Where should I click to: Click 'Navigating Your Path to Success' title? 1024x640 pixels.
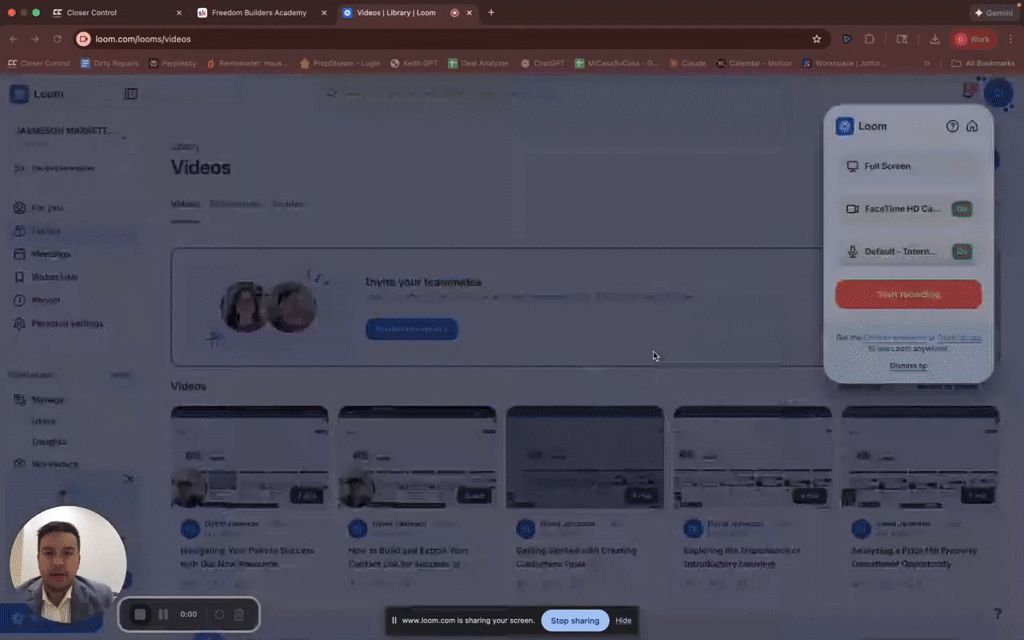pyautogui.click(x=247, y=557)
